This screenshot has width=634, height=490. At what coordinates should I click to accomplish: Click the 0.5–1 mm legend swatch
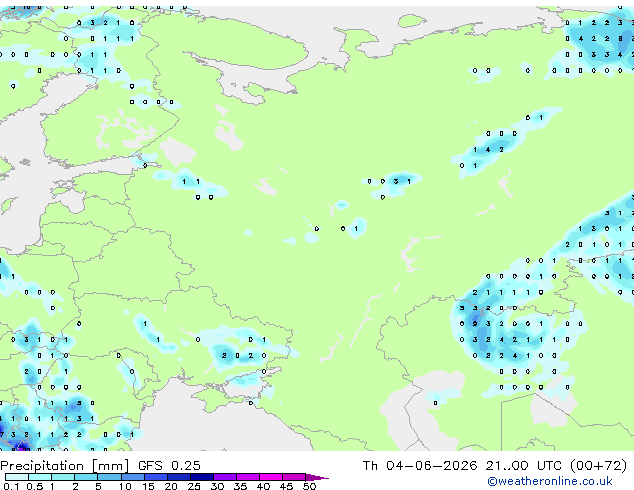tap(40, 477)
